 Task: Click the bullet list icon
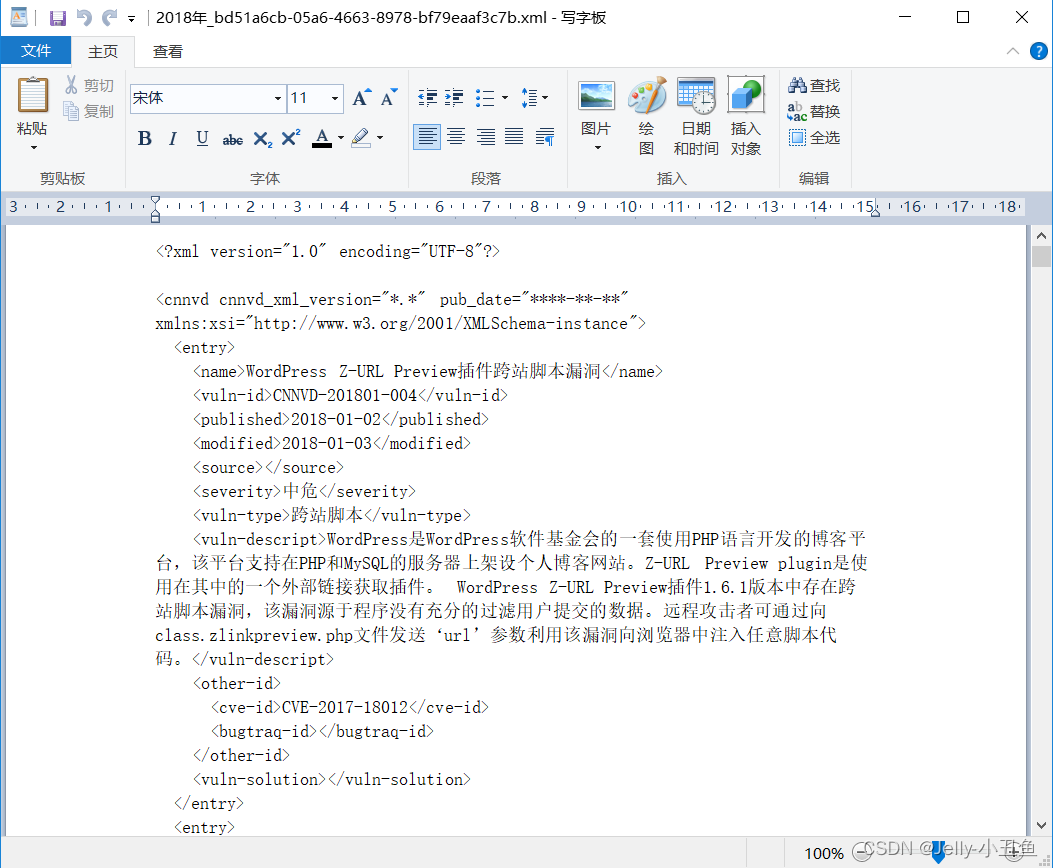point(485,98)
